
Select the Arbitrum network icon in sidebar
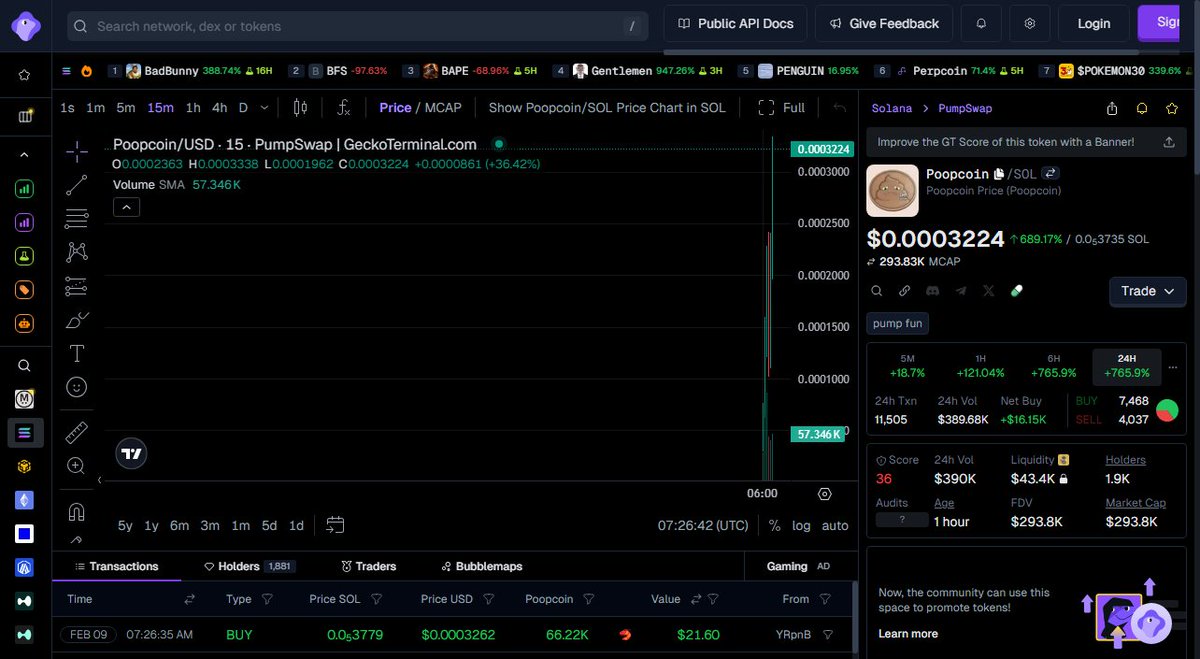coord(25,567)
